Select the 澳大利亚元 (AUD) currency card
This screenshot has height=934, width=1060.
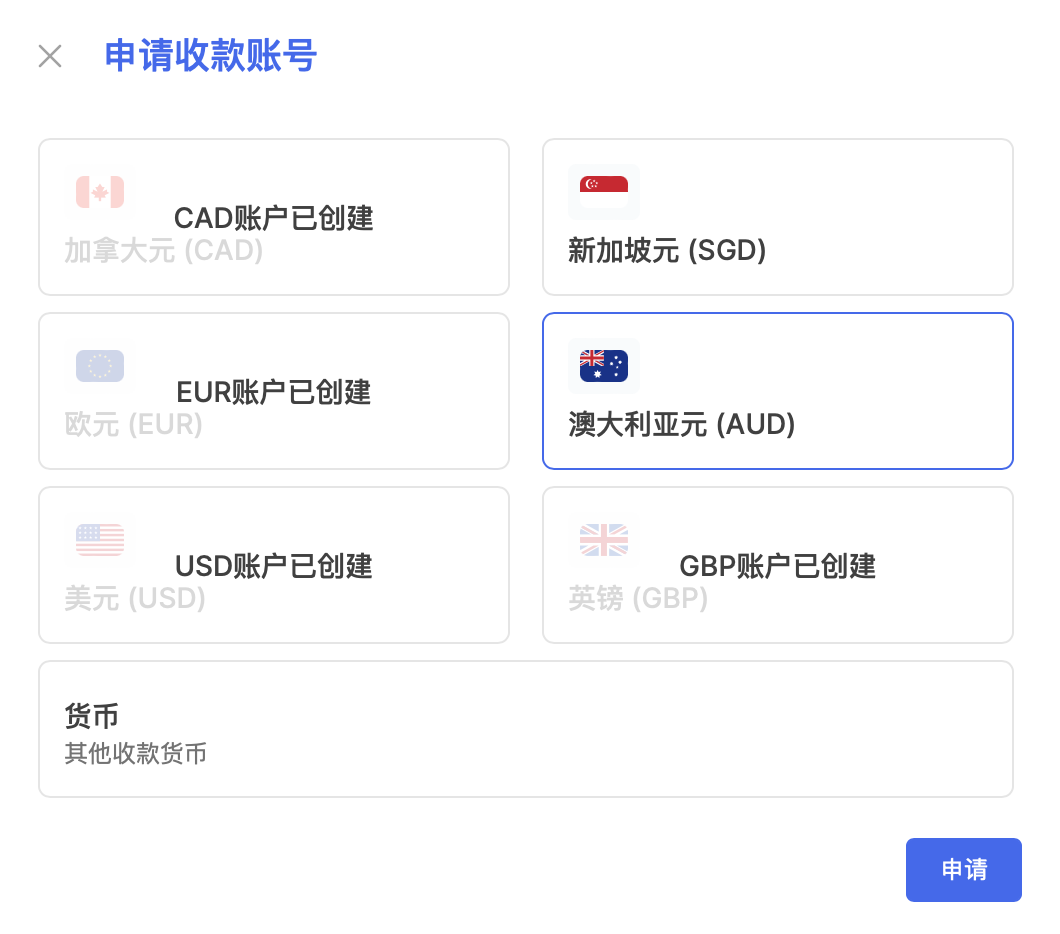tap(777, 391)
